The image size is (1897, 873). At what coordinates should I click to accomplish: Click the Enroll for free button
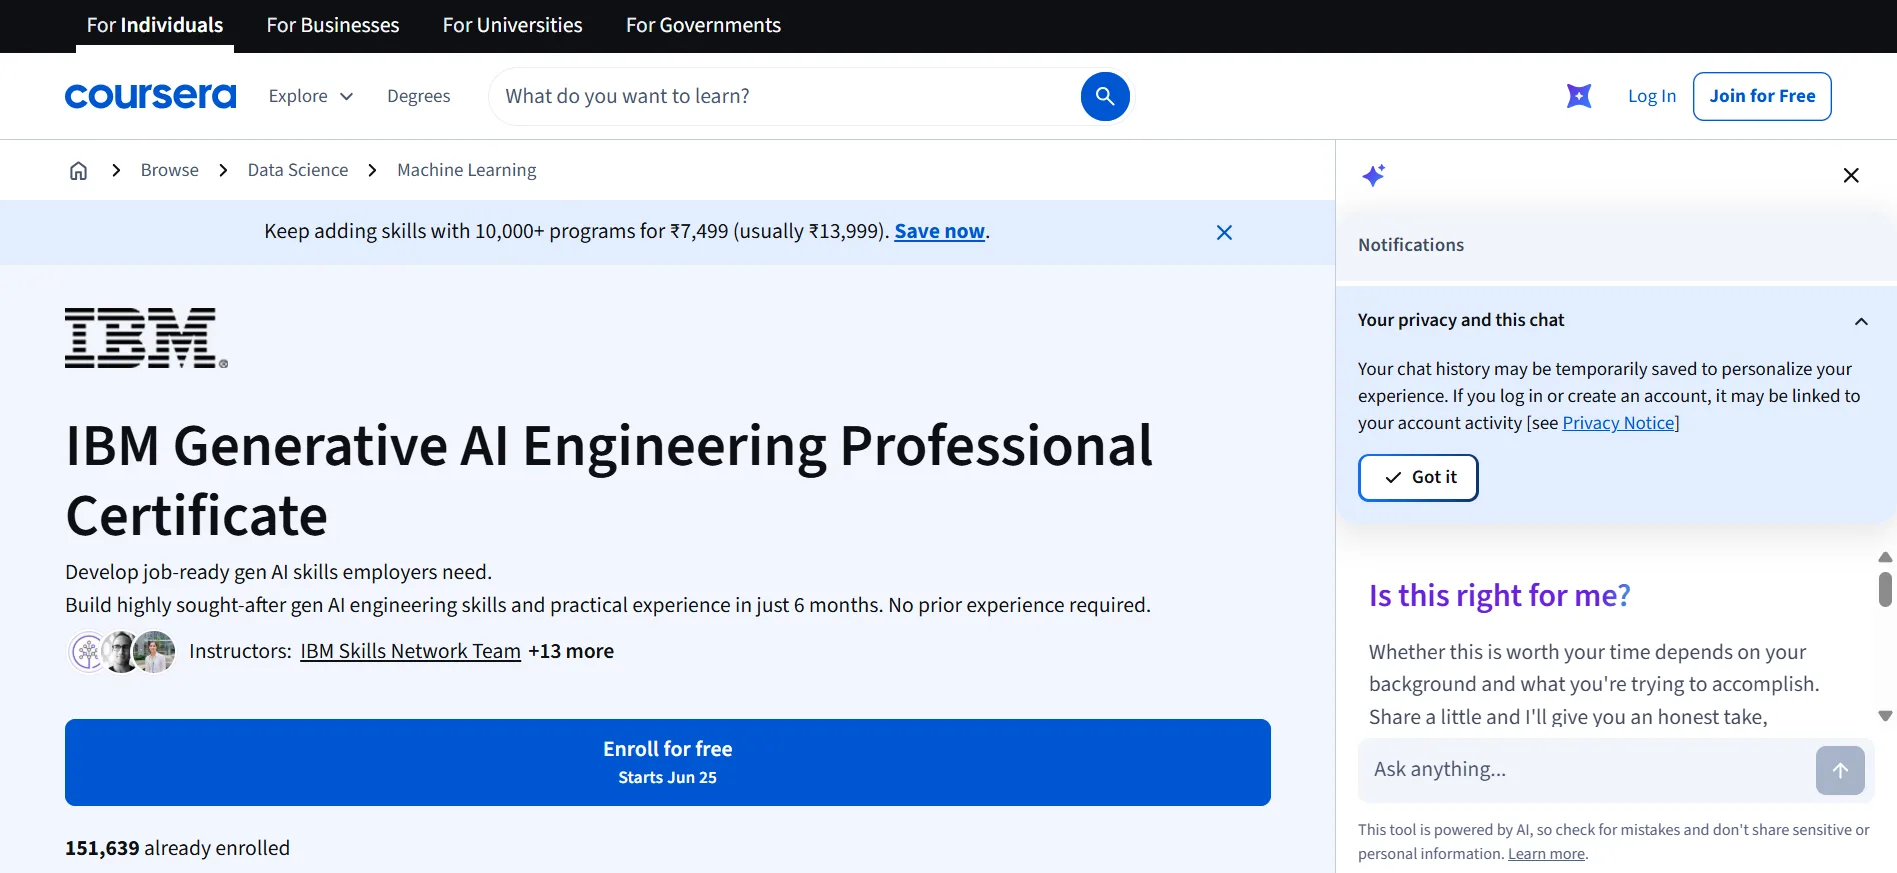[x=668, y=762]
